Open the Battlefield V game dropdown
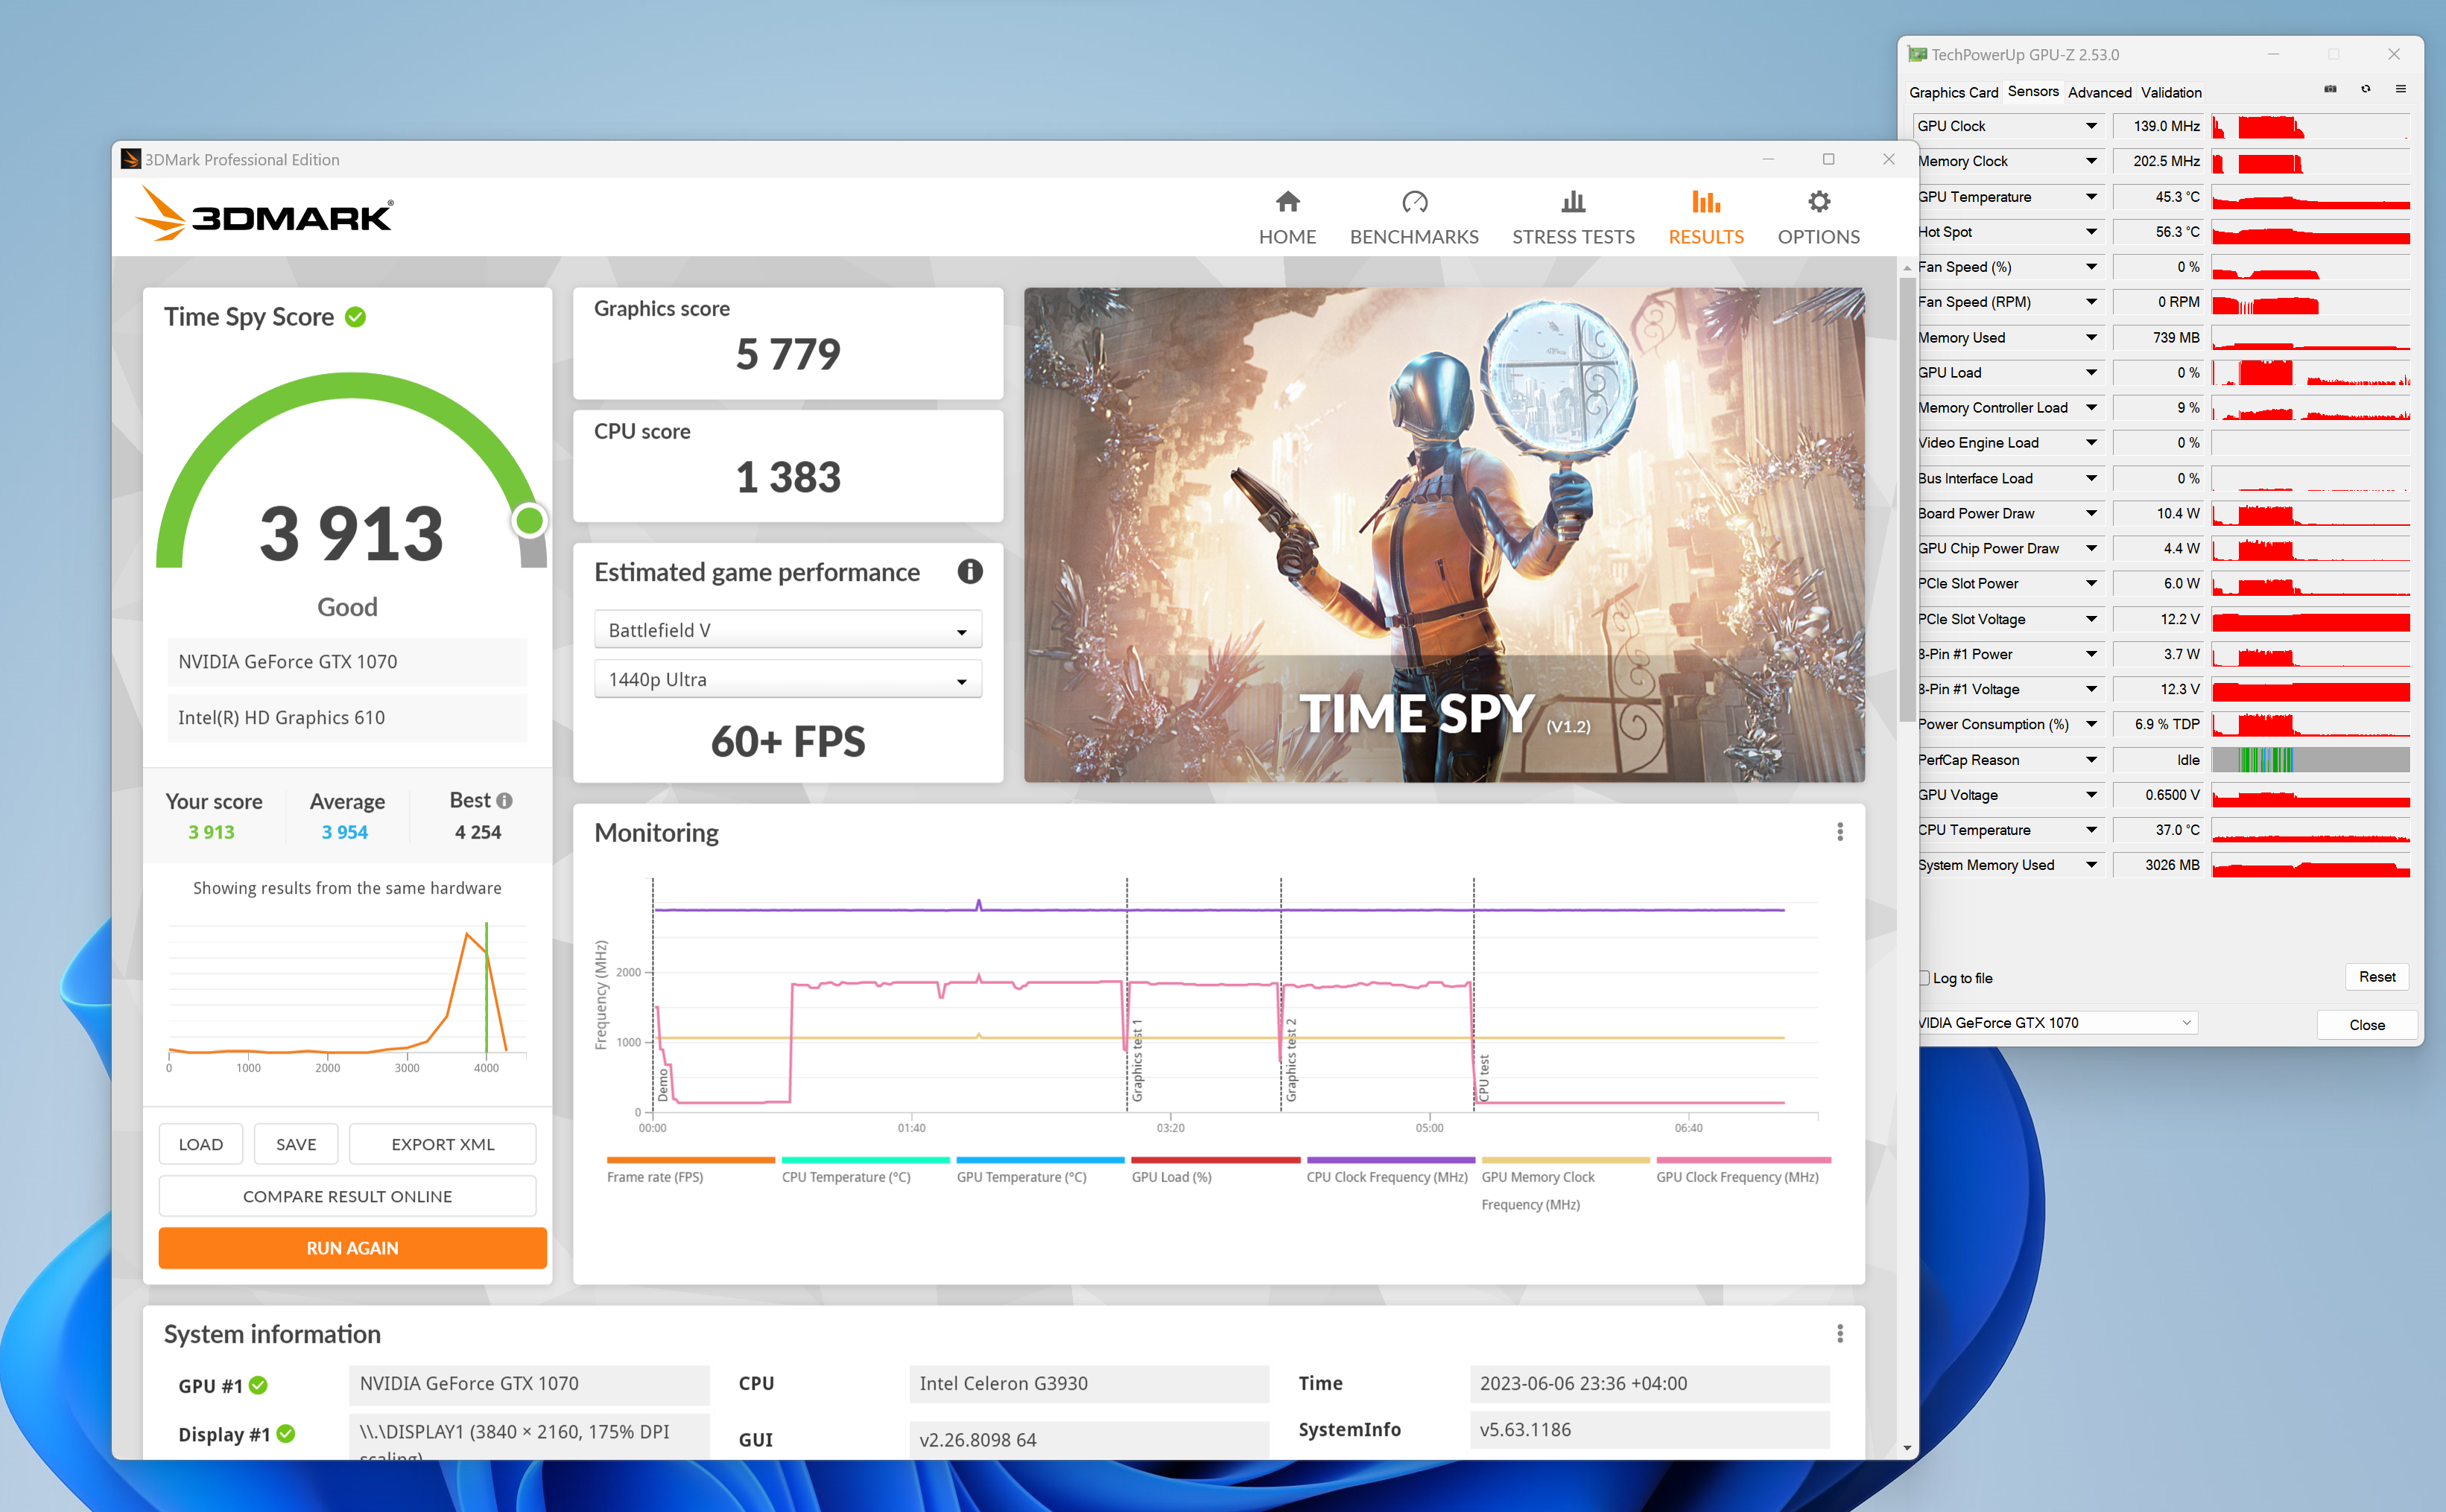This screenshot has height=1512, width=2446. coord(787,630)
